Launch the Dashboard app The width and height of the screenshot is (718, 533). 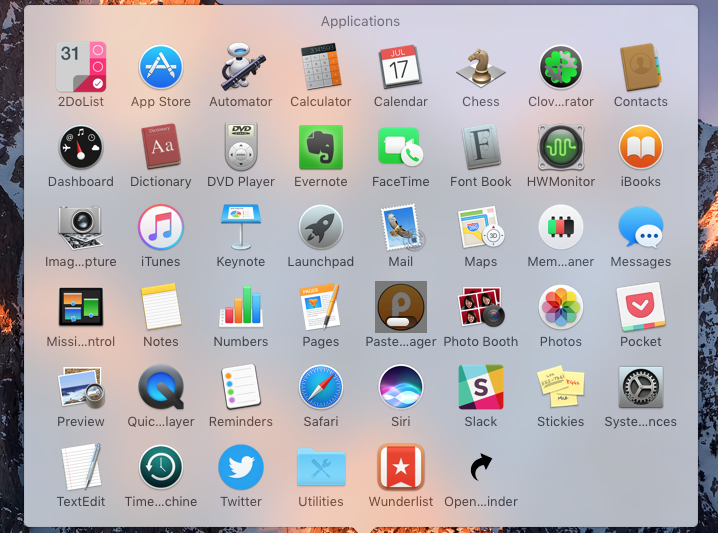click(x=81, y=147)
